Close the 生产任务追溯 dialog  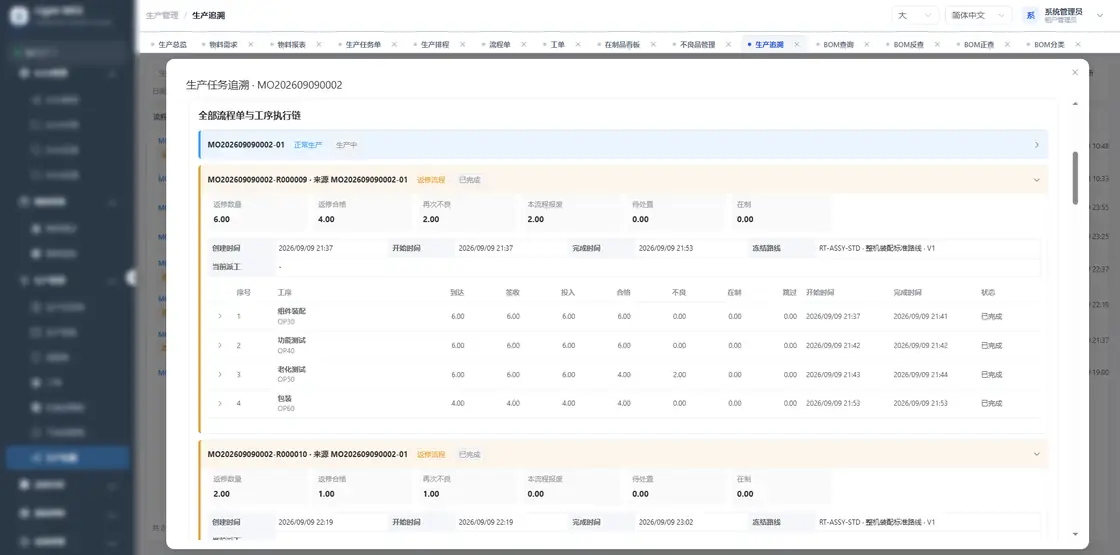click(x=1074, y=72)
